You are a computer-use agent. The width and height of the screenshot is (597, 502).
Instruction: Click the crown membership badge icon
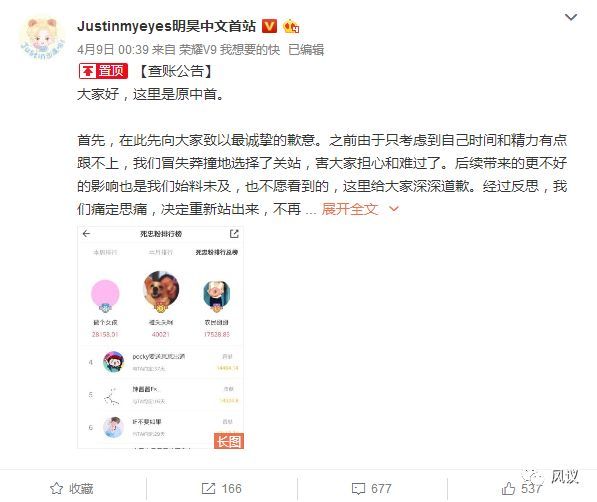291,27
